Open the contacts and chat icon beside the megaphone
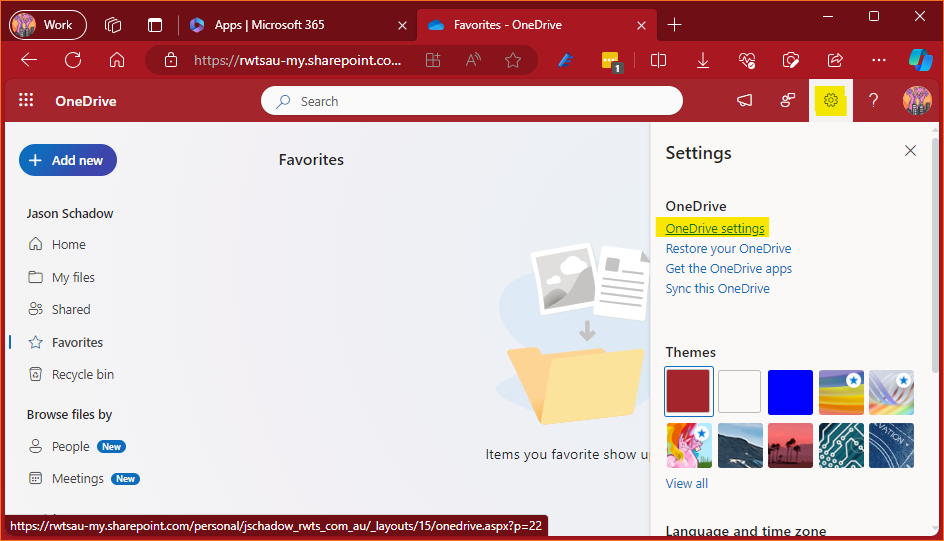 click(787, 100)
